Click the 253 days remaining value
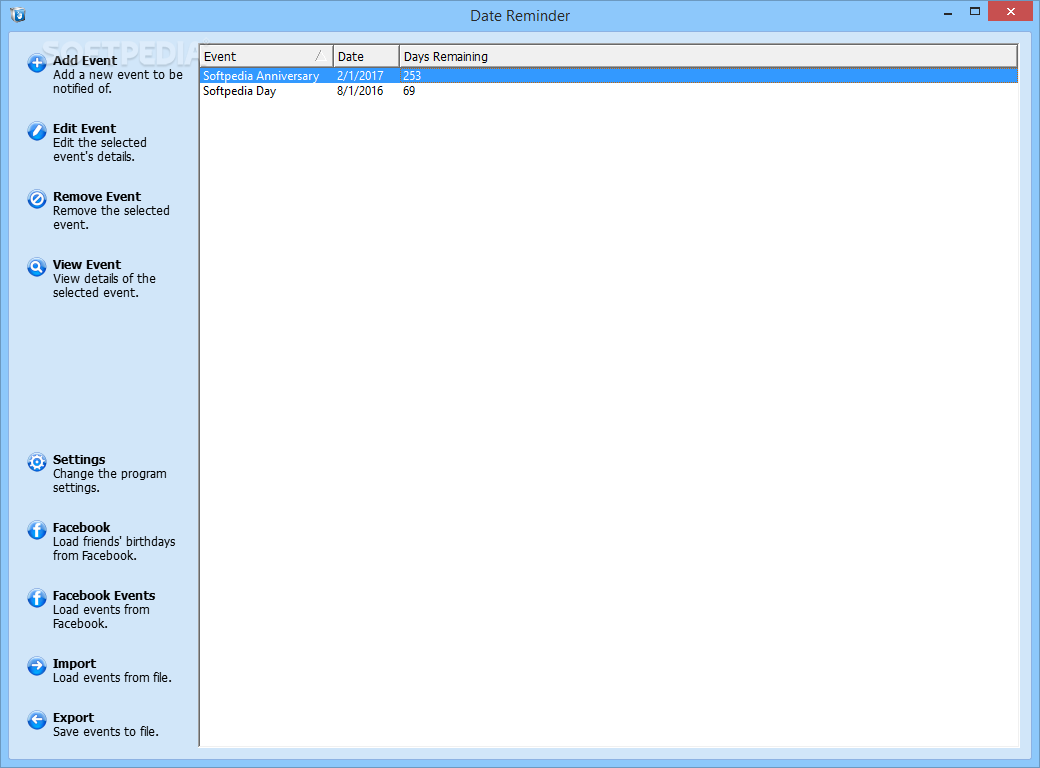This screenshot has height=768, width=1040. tap(412, 76)
